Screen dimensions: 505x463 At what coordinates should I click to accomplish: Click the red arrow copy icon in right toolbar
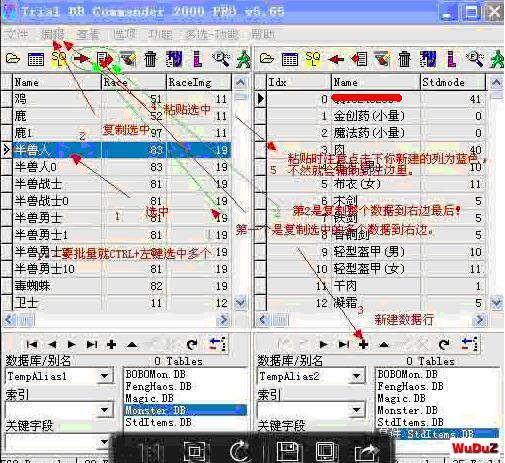[336, 60]
